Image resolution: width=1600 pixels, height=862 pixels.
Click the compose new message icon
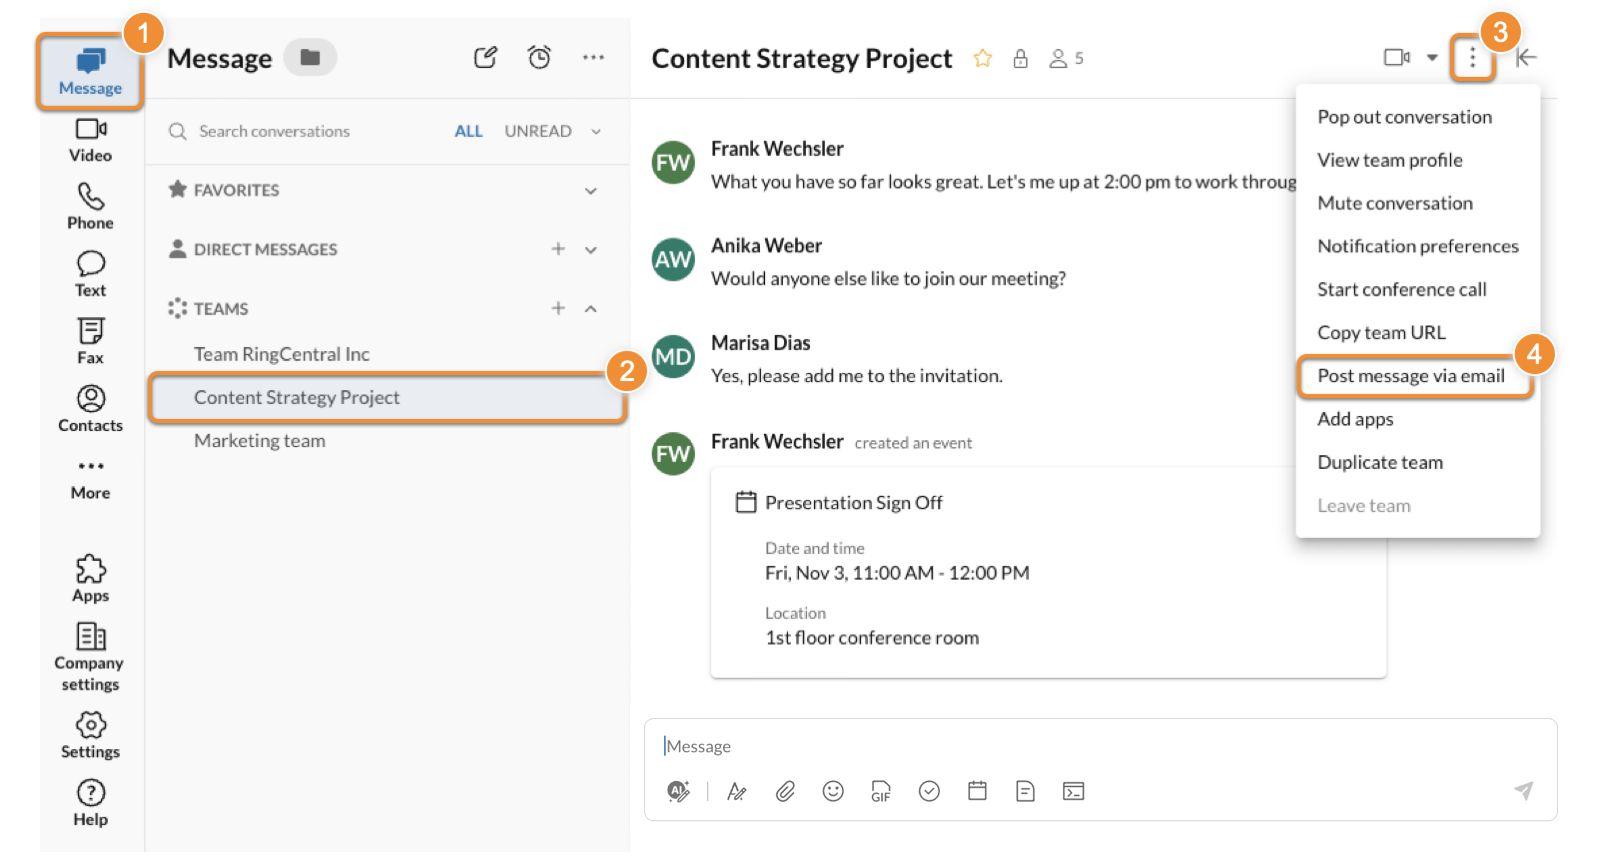pyautogui.click(x=485, y=58)
